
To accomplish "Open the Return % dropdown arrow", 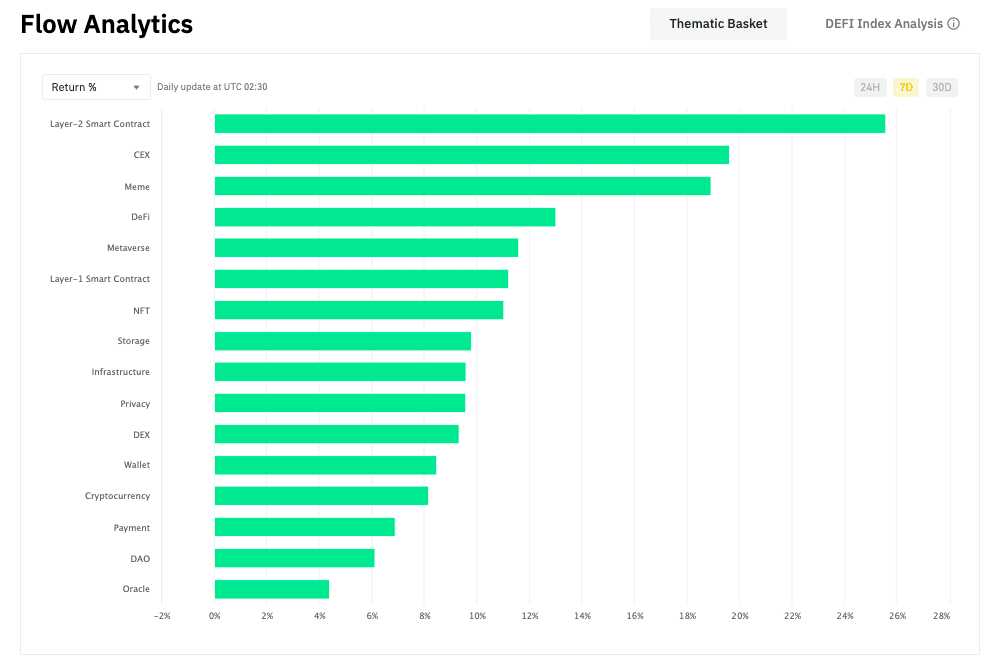I will [136, 87].
